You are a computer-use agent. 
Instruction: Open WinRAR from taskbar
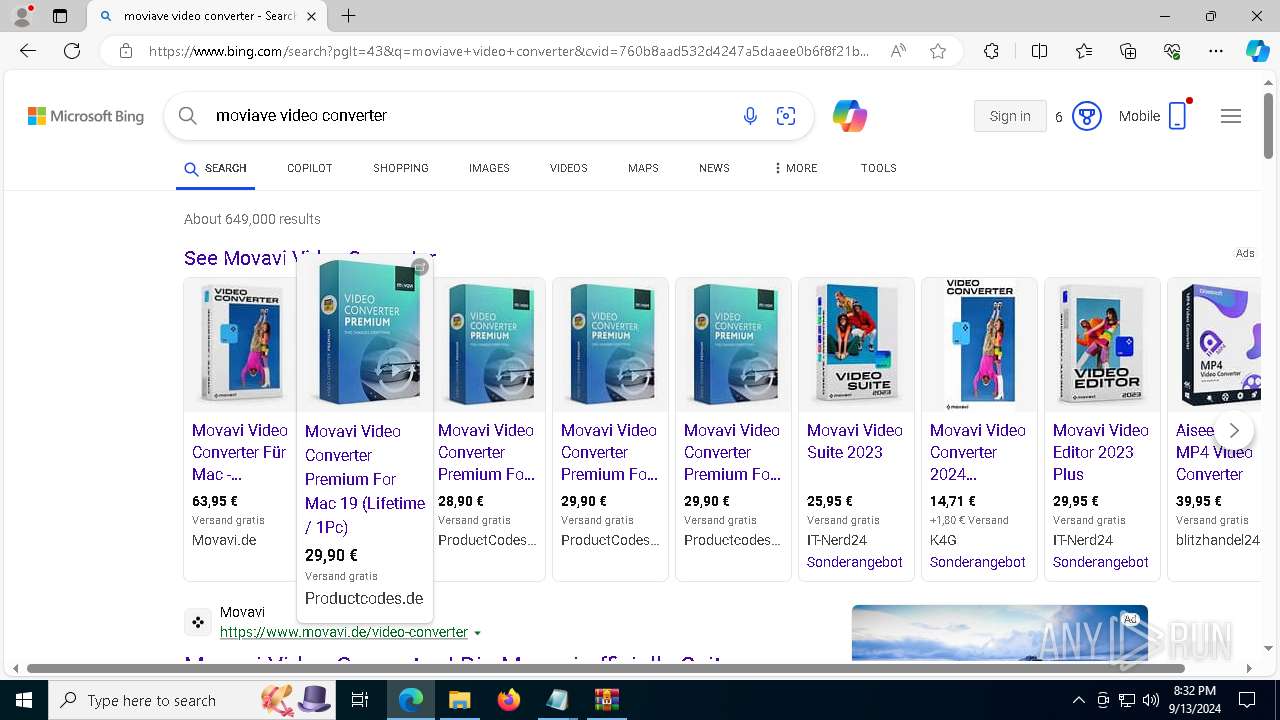(607, 700)
